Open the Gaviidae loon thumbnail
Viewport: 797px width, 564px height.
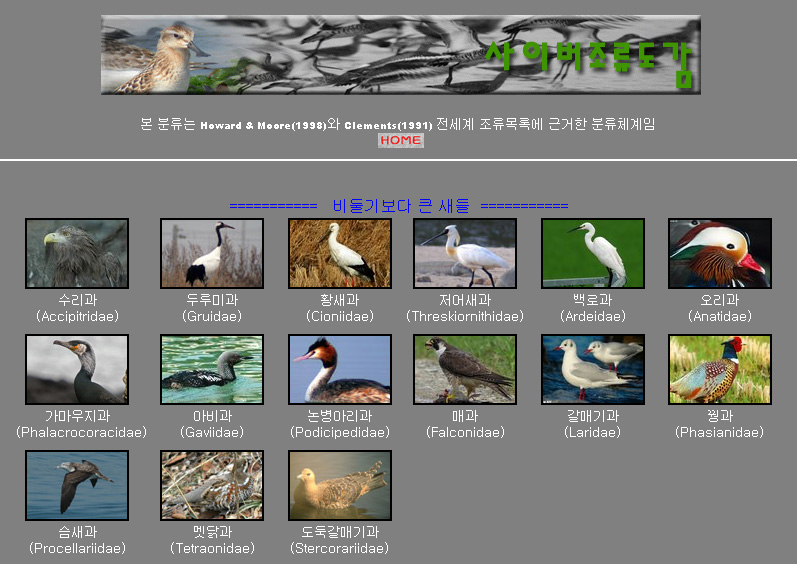pyautogui.click(x=212, y=369)
